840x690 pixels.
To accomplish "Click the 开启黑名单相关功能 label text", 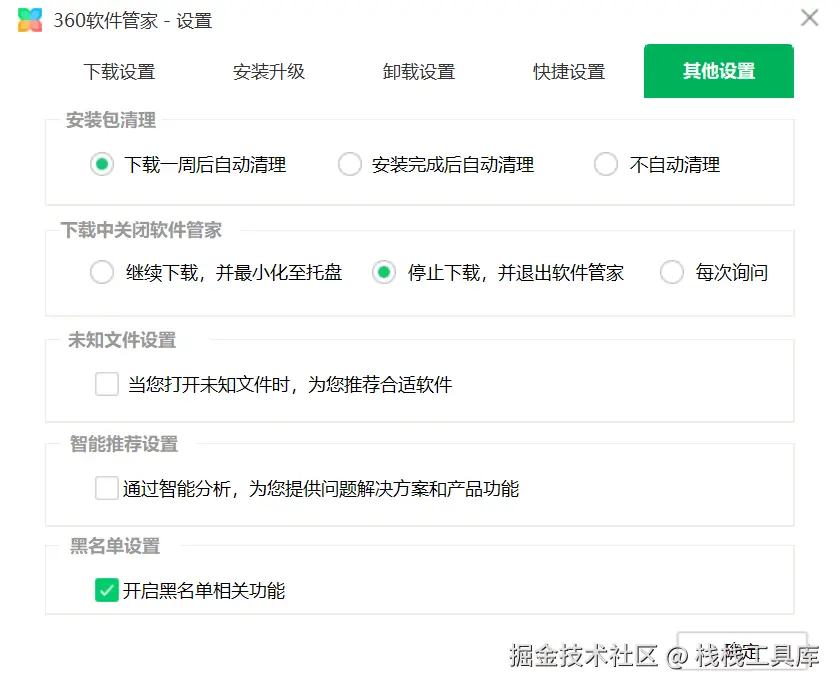I will click(x=204, y=591).
